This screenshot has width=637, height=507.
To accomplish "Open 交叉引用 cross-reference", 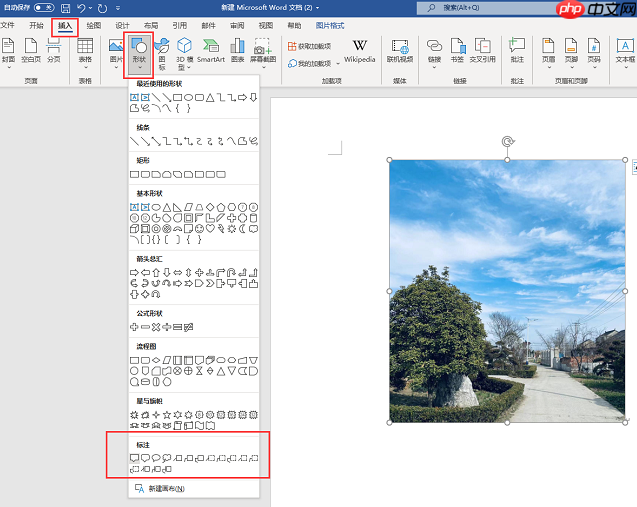I will click(482, 51).
